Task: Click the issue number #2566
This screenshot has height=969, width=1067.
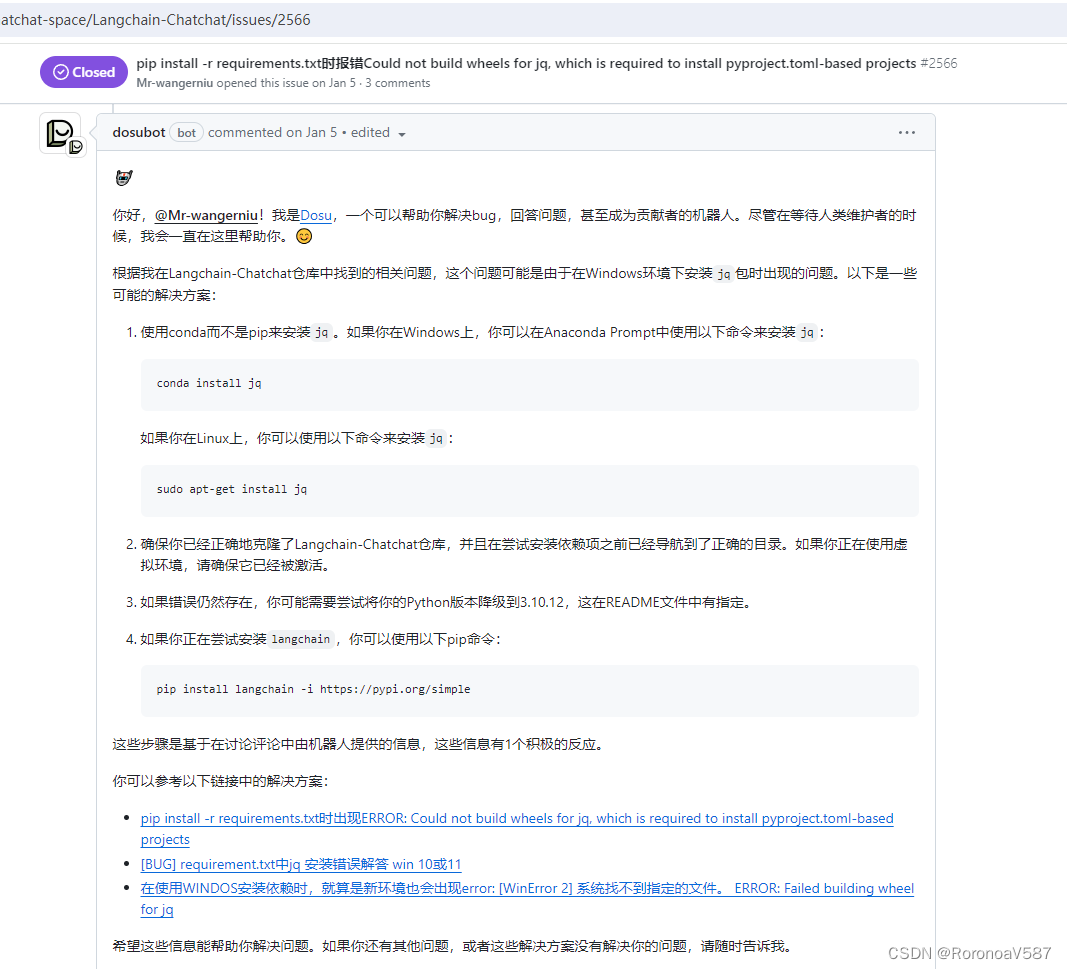Action: (x=939, y=63)
